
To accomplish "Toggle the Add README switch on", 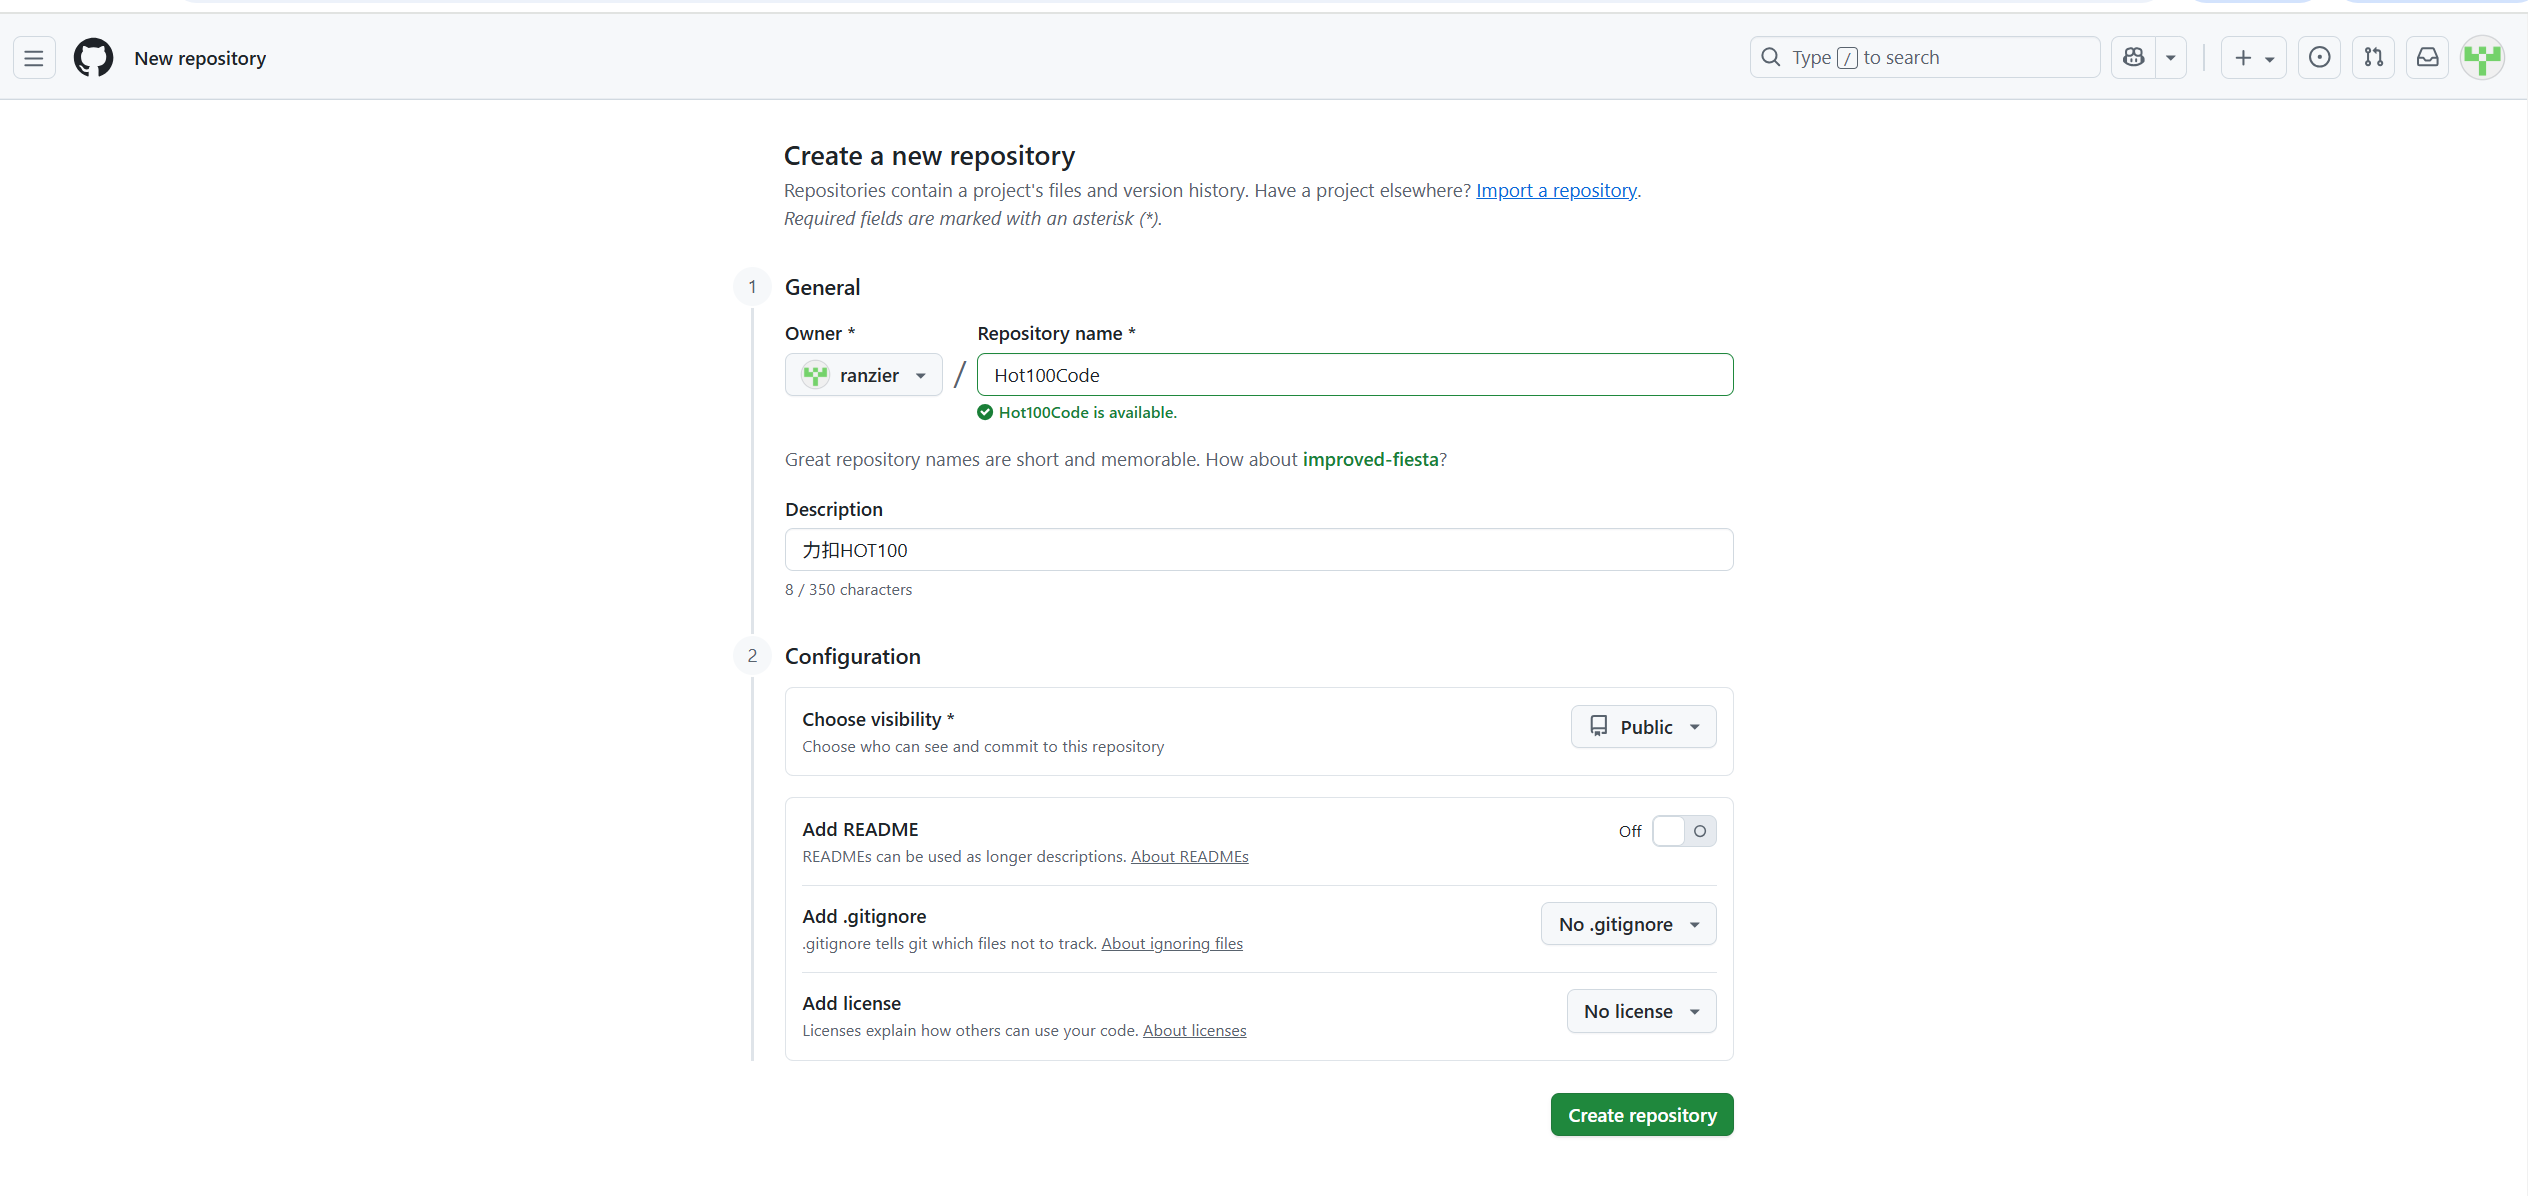I will point(1684,831).
